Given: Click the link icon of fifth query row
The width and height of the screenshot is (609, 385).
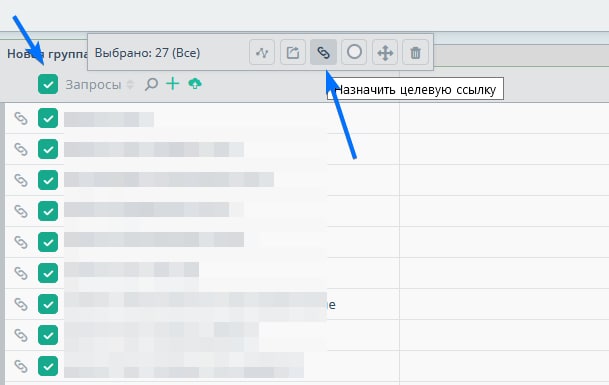Looking at the screenshot, I should [x=21, y=242].
